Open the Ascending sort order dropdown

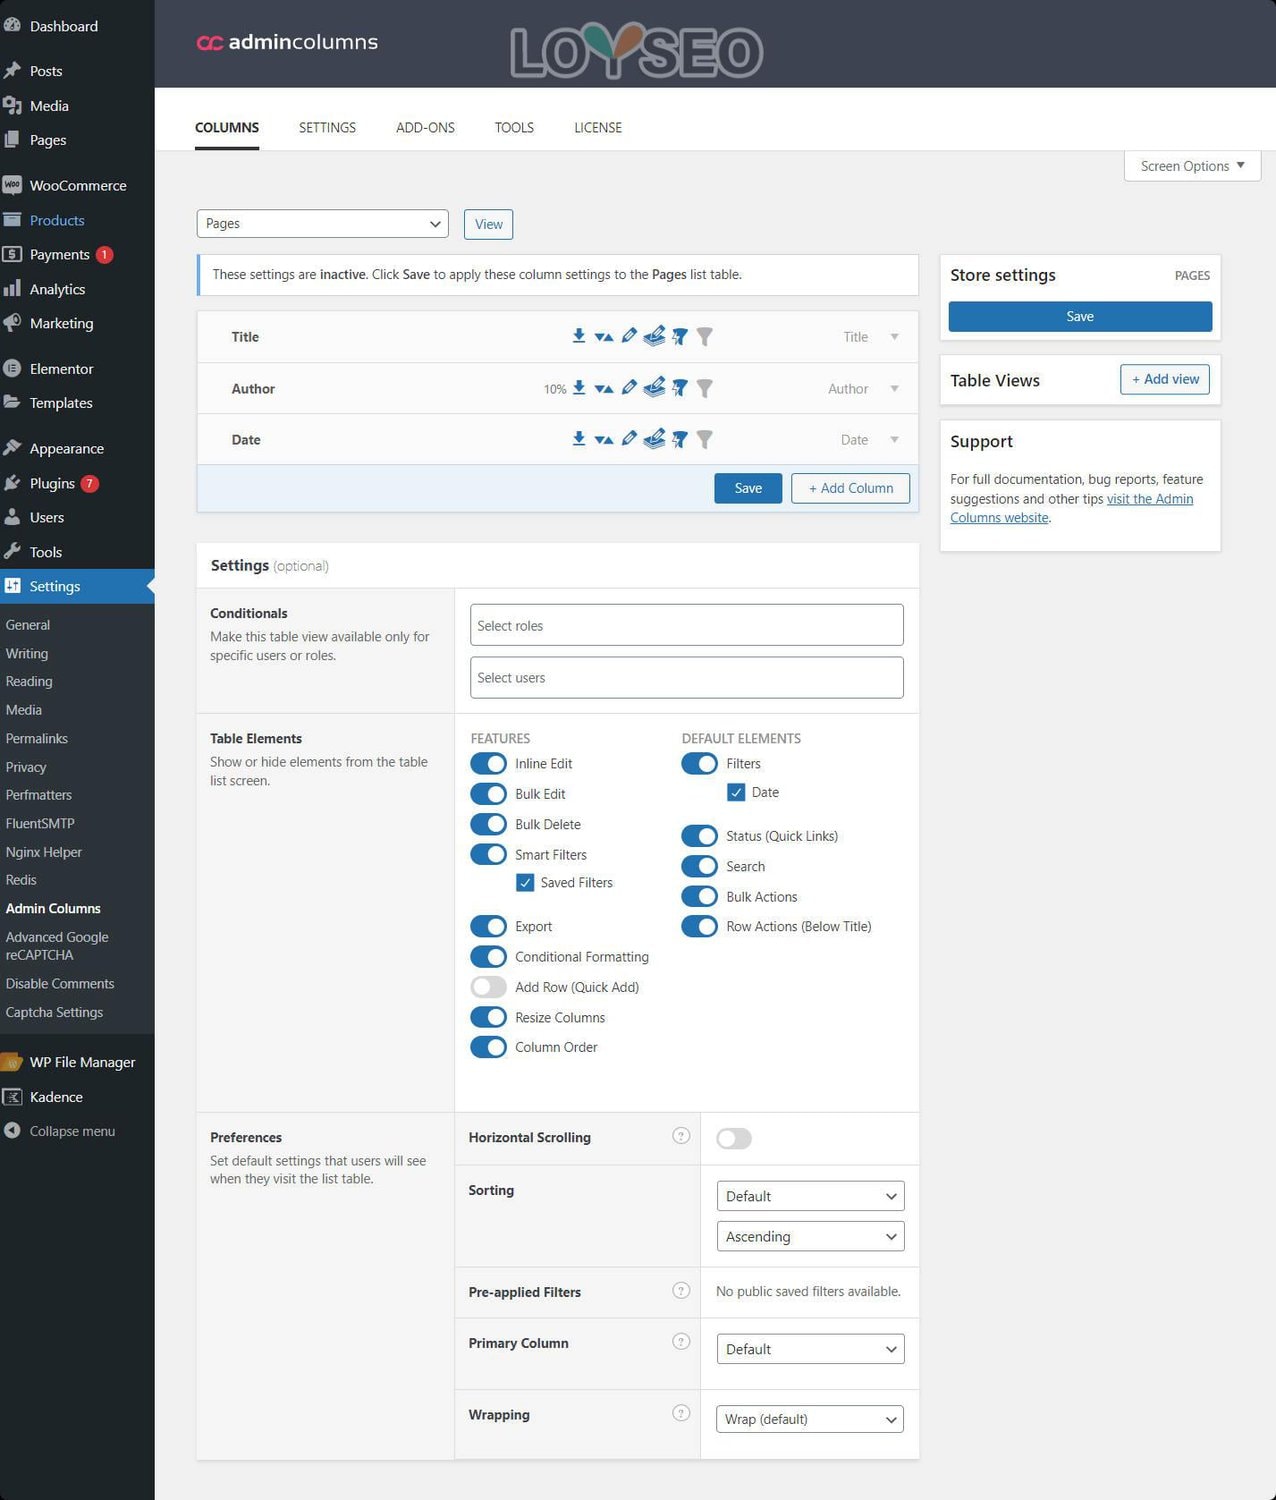click(x=810, y=1237)
